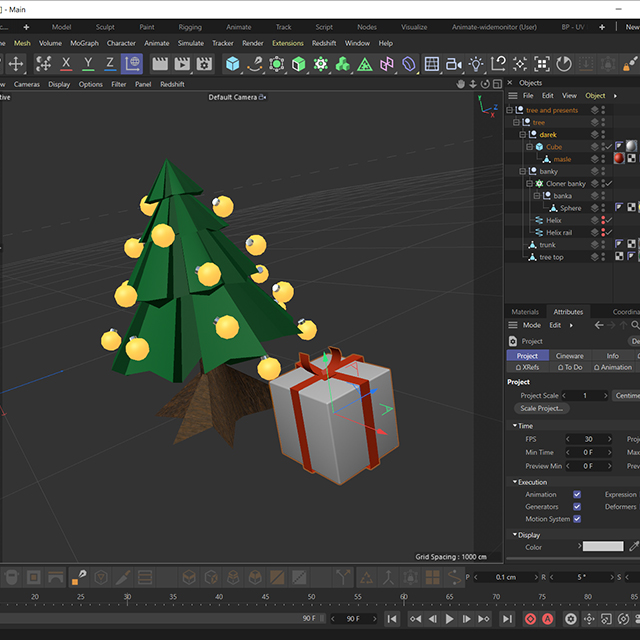Screen dimensions: 640x640
Task: Toggle the X axis lock icon
Action: [66, 64]
